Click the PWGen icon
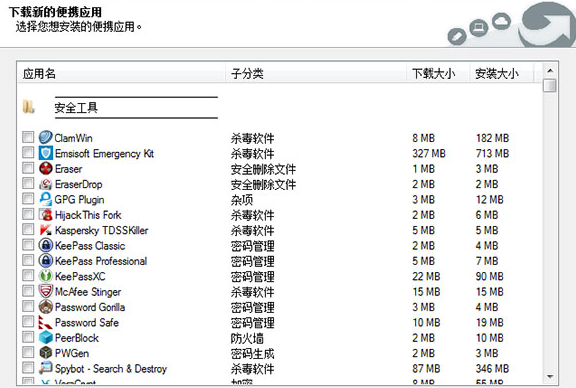Screen dimensions: 576x388 pyautogui.click(x=46, y=353)
